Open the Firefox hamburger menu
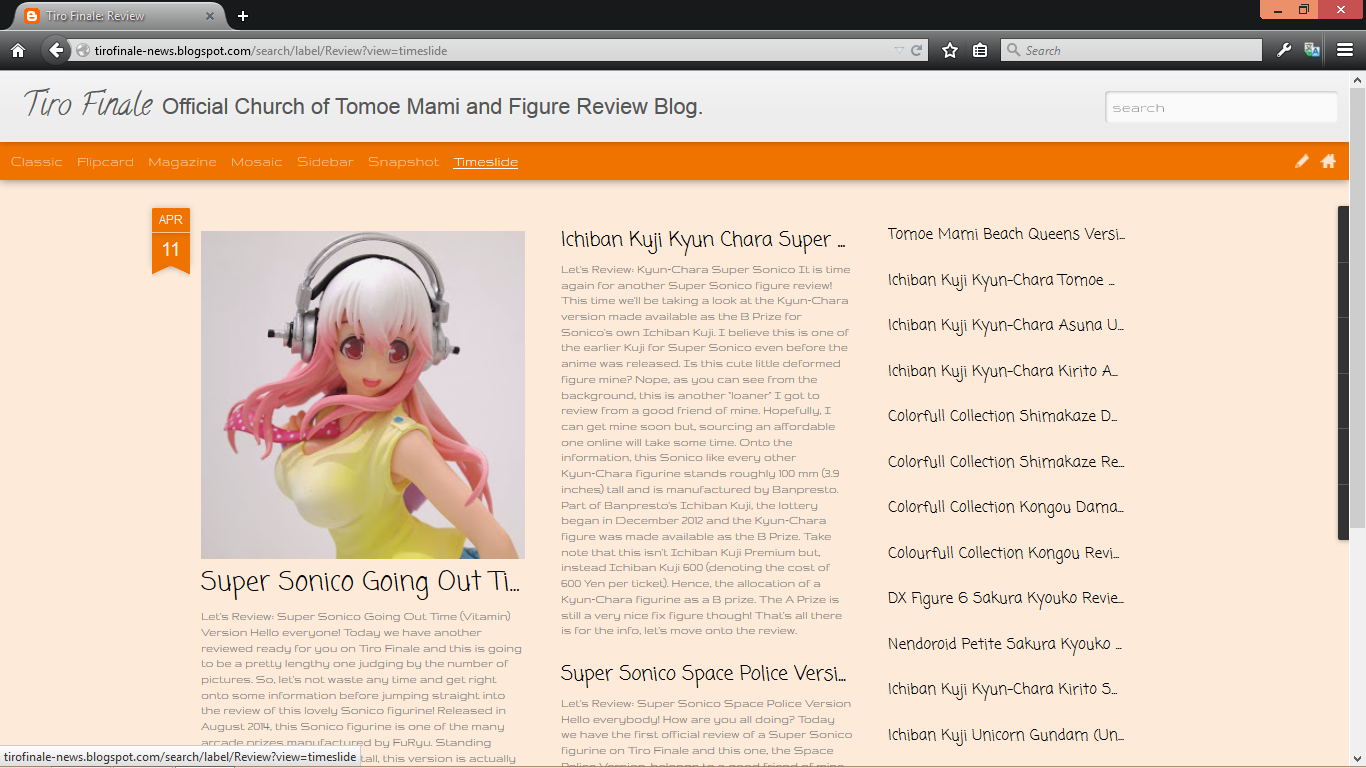This screenshot has height=768, width=1366. 1345,50
